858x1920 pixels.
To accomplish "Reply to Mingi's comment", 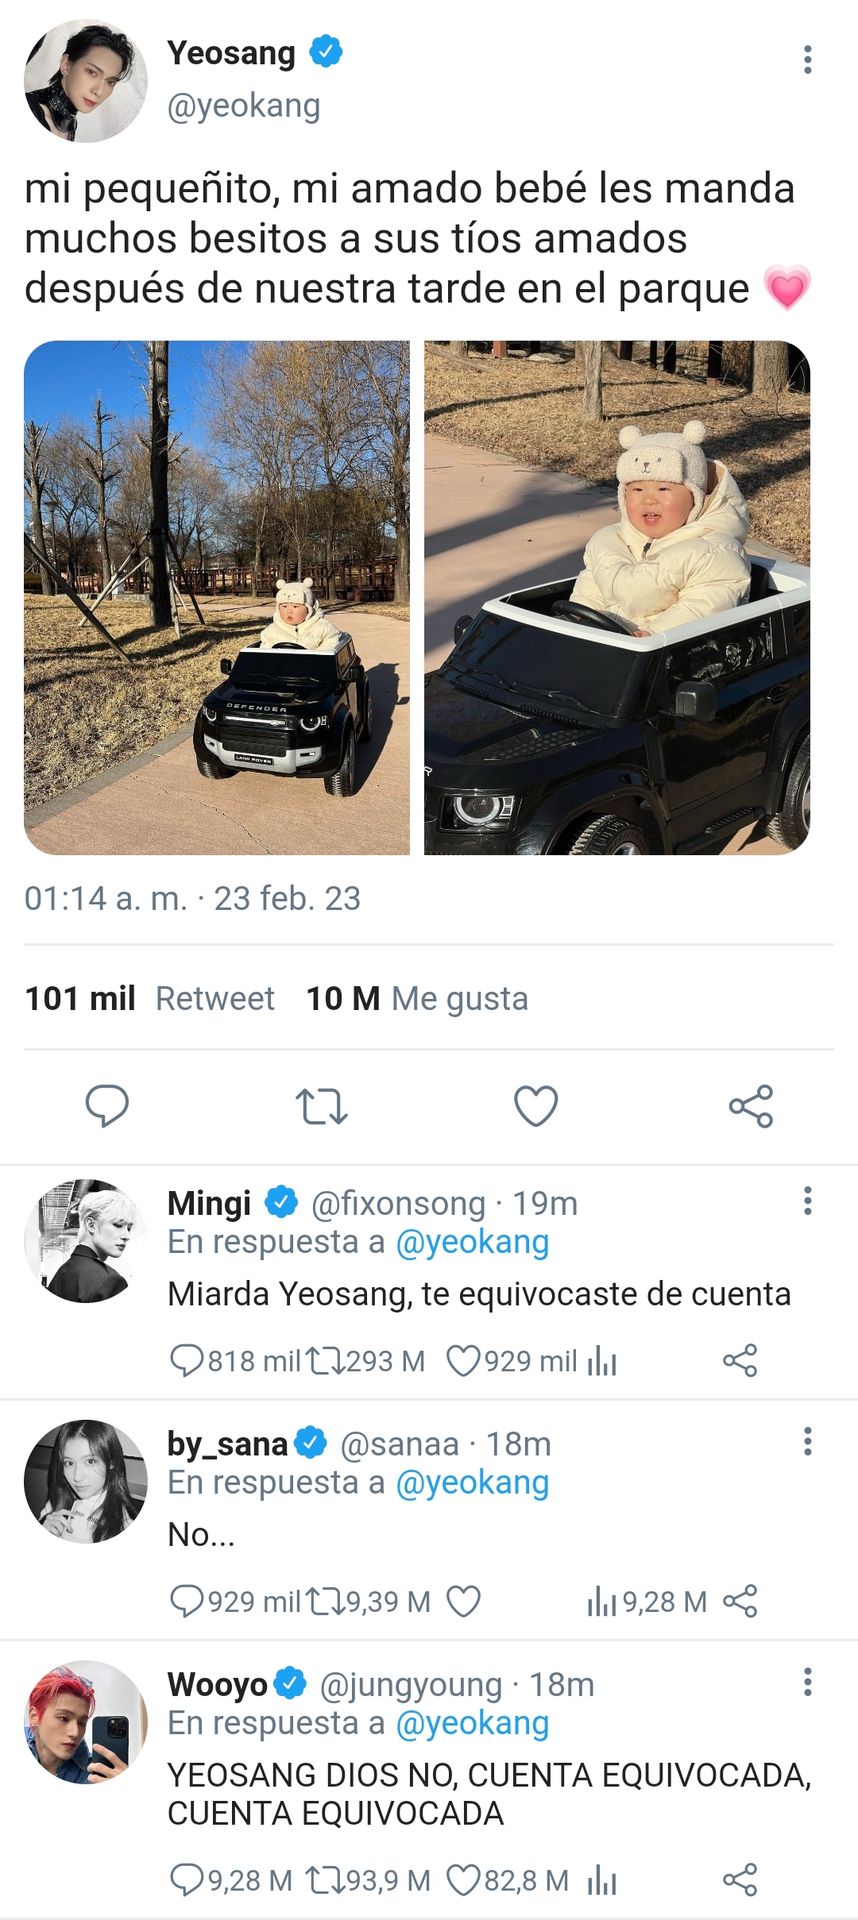I will 187,1361.
